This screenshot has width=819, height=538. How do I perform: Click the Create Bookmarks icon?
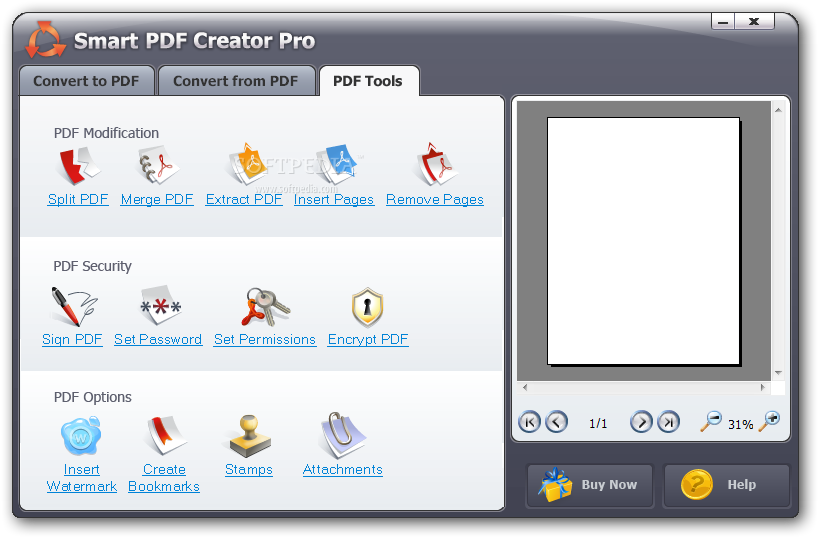tap(165, 435)
